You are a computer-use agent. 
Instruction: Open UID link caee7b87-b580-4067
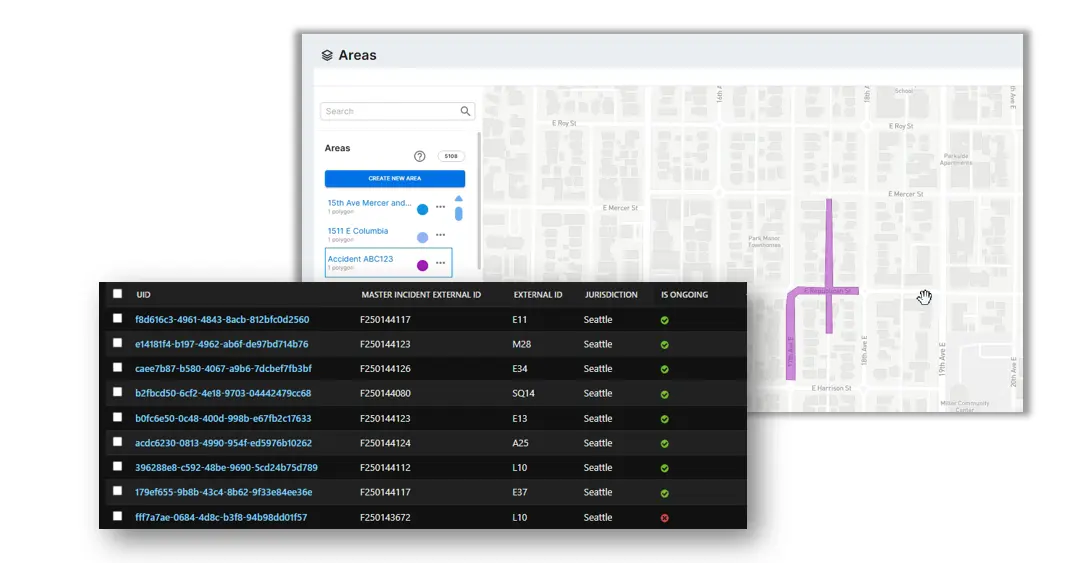point(223,368)
